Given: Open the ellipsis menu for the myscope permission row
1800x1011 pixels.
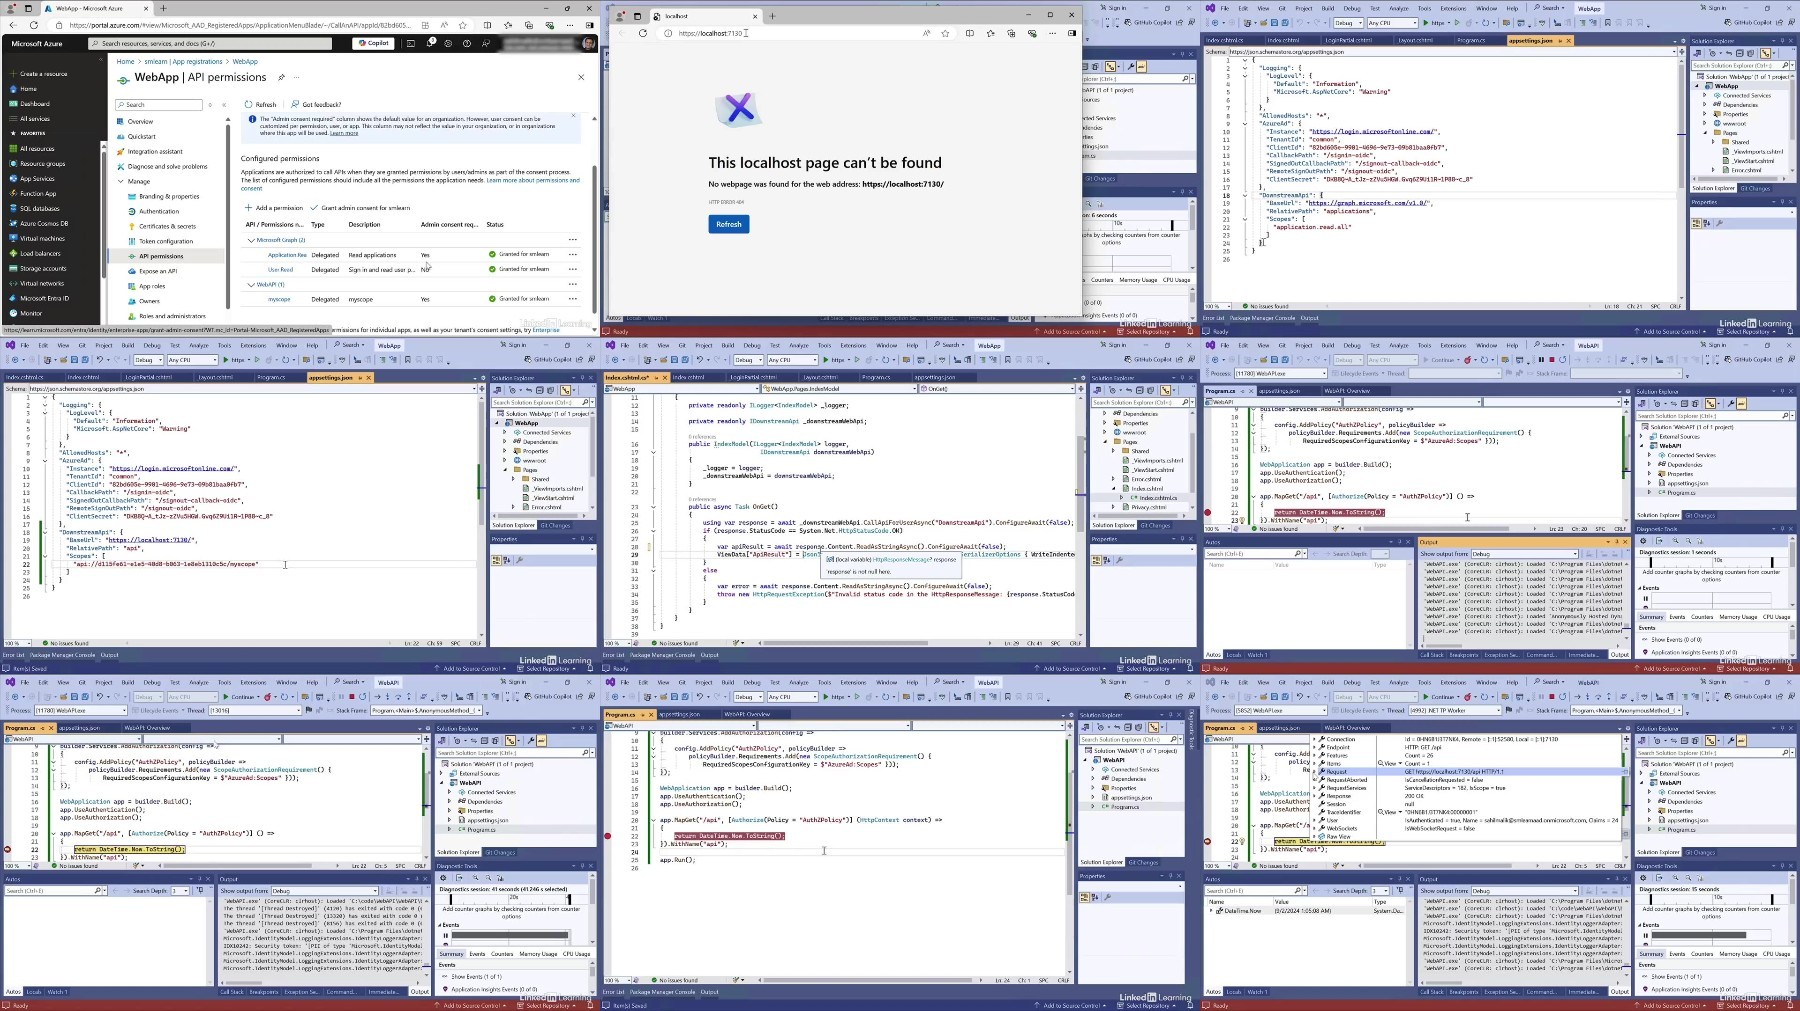Looking at the screenshot, I should pyautogui.click(x=573, y=298).
